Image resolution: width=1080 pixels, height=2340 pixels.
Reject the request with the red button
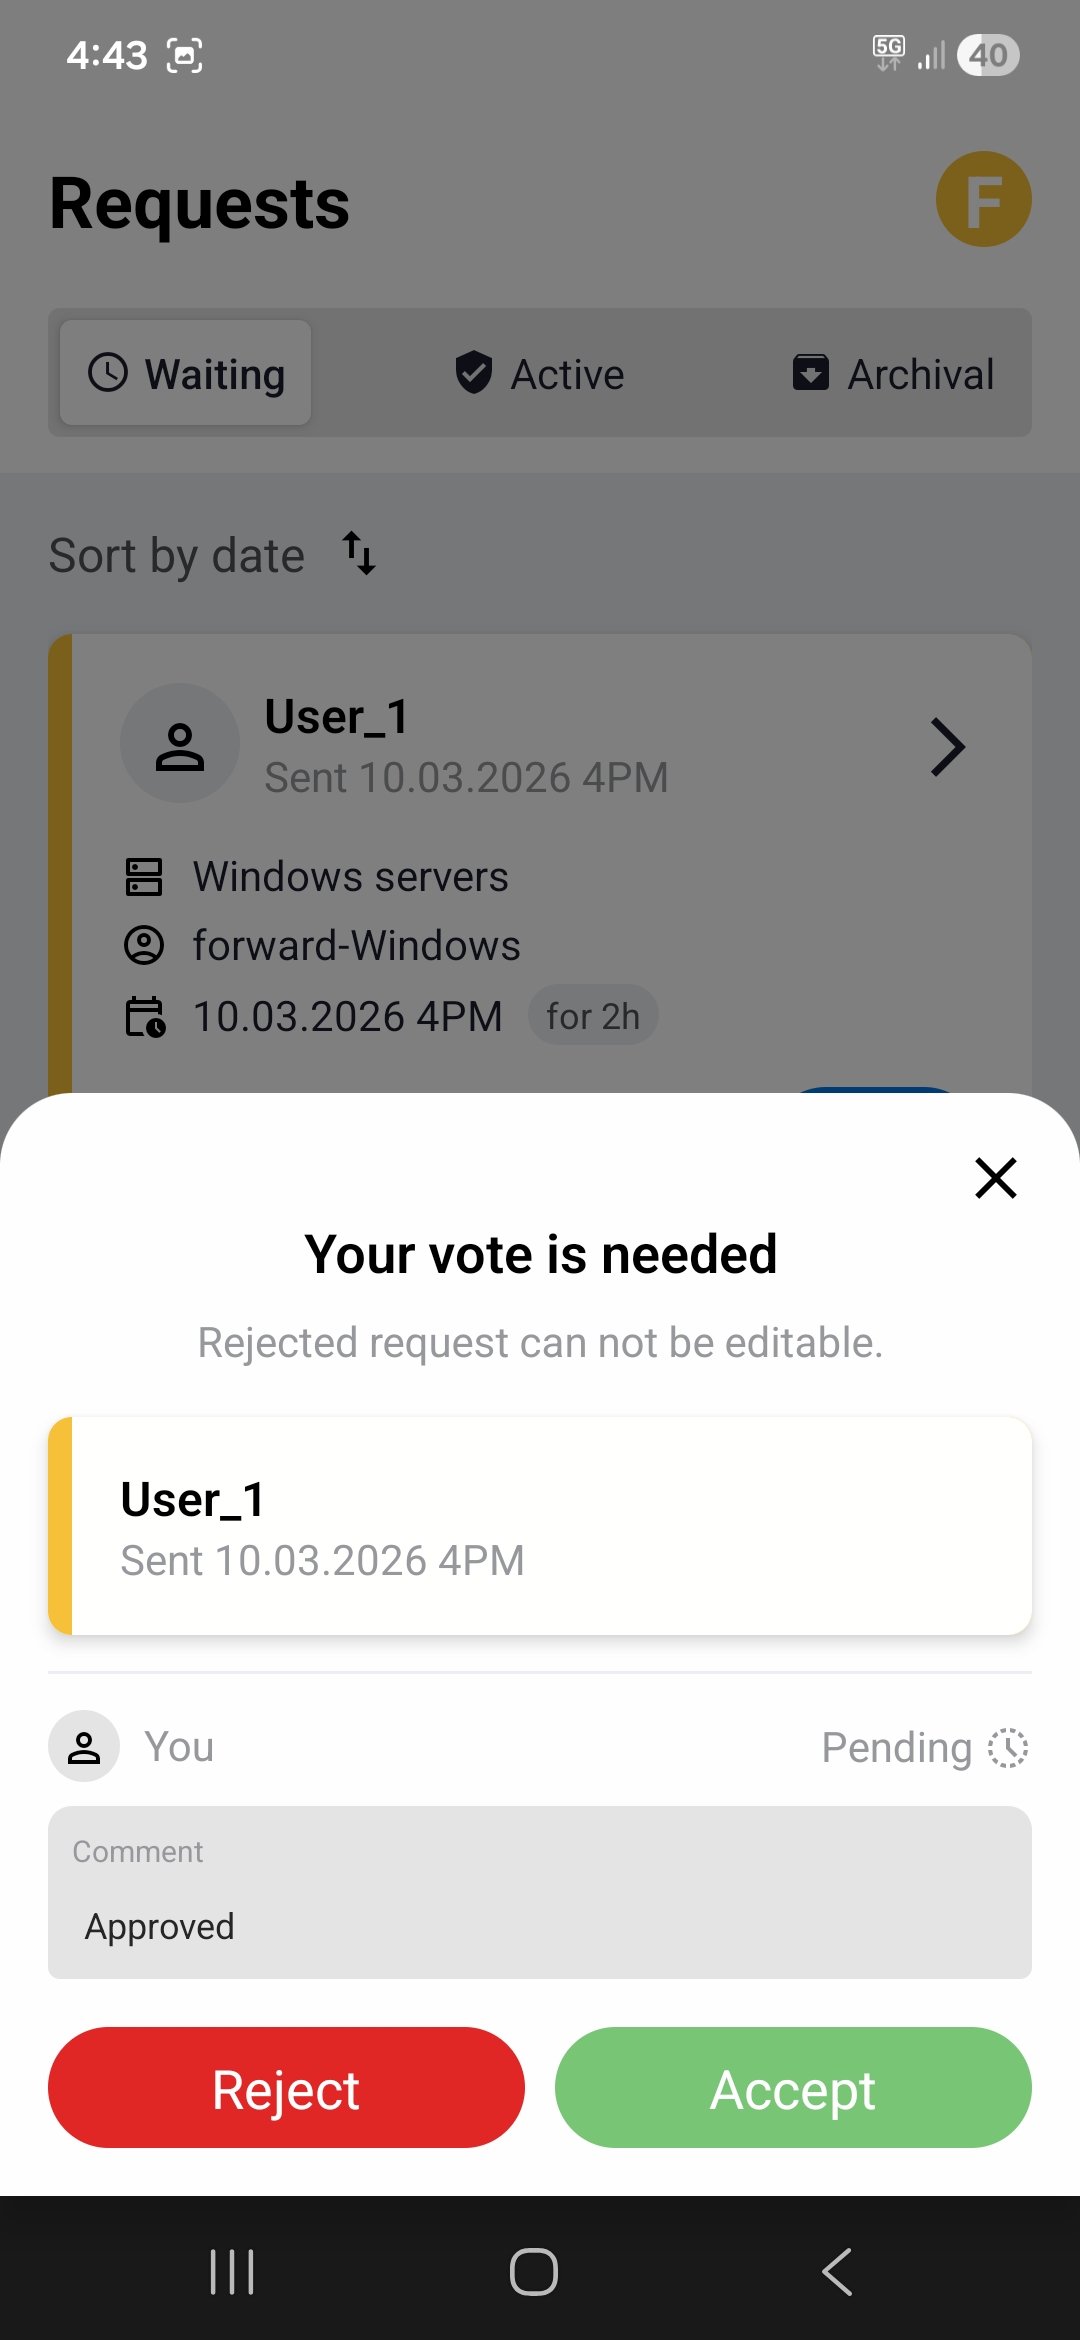(286, 2087)
